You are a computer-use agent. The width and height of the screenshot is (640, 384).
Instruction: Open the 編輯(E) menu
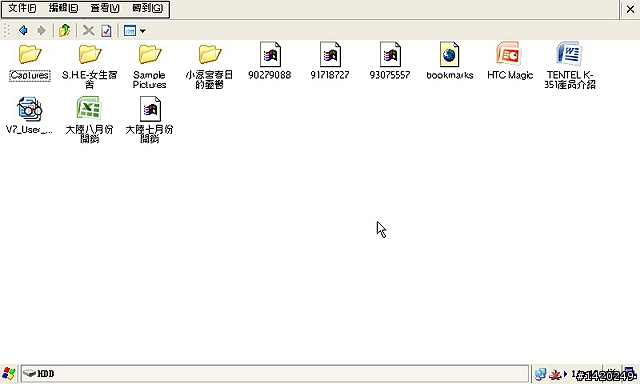(x=63, y=8)
